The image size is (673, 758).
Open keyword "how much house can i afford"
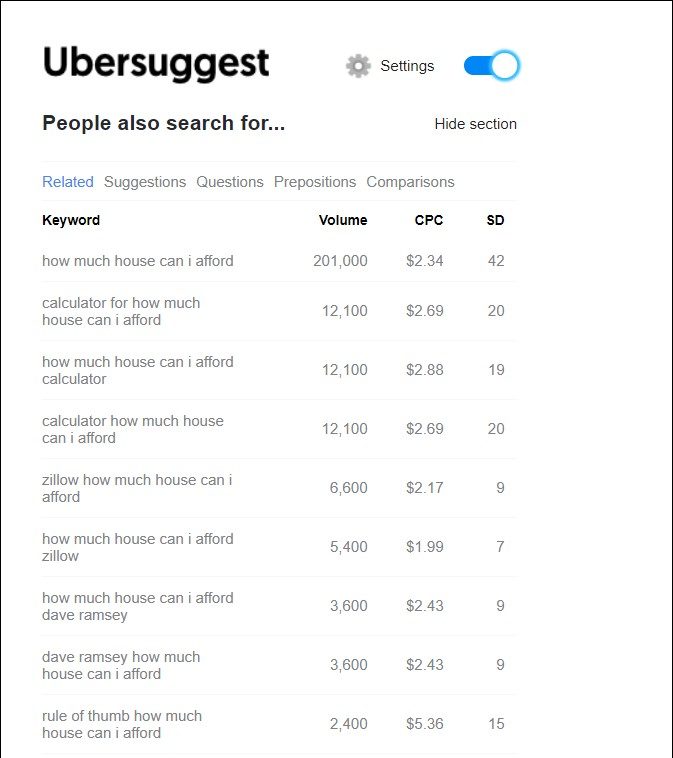click(x=138, y=261)
